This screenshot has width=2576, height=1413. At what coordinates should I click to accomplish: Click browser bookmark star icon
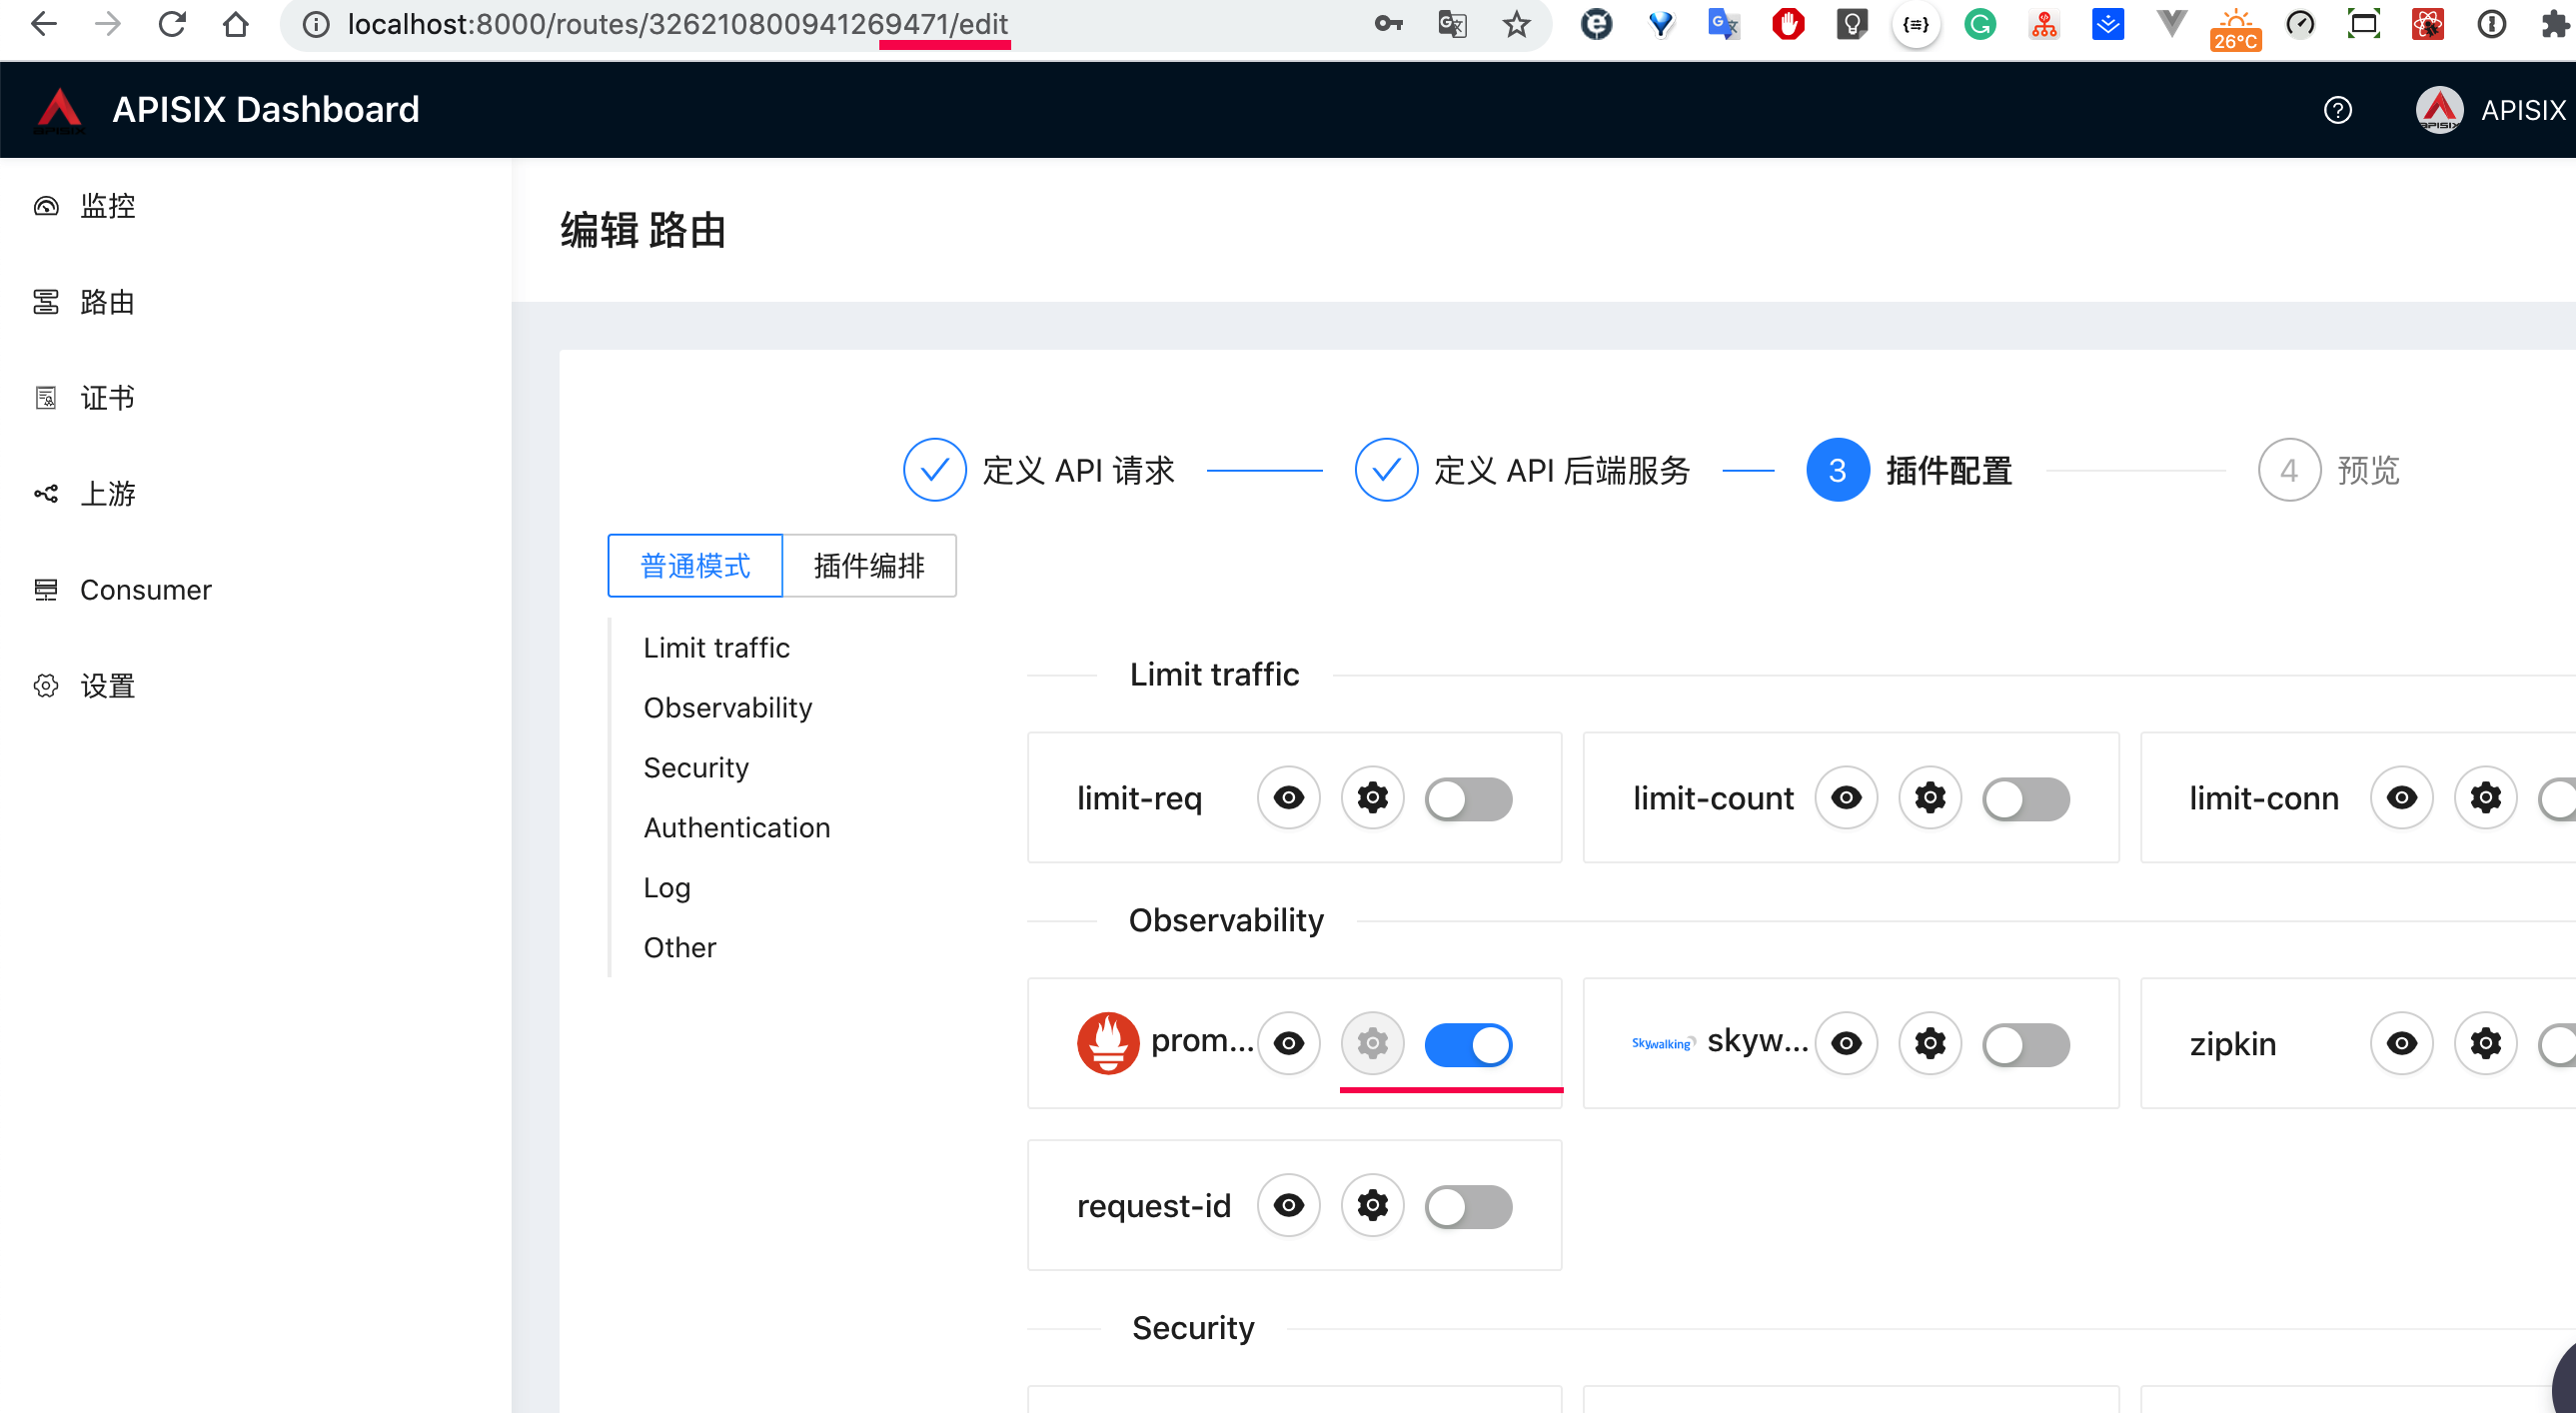pyautogui.click(x=1516, y=24)
